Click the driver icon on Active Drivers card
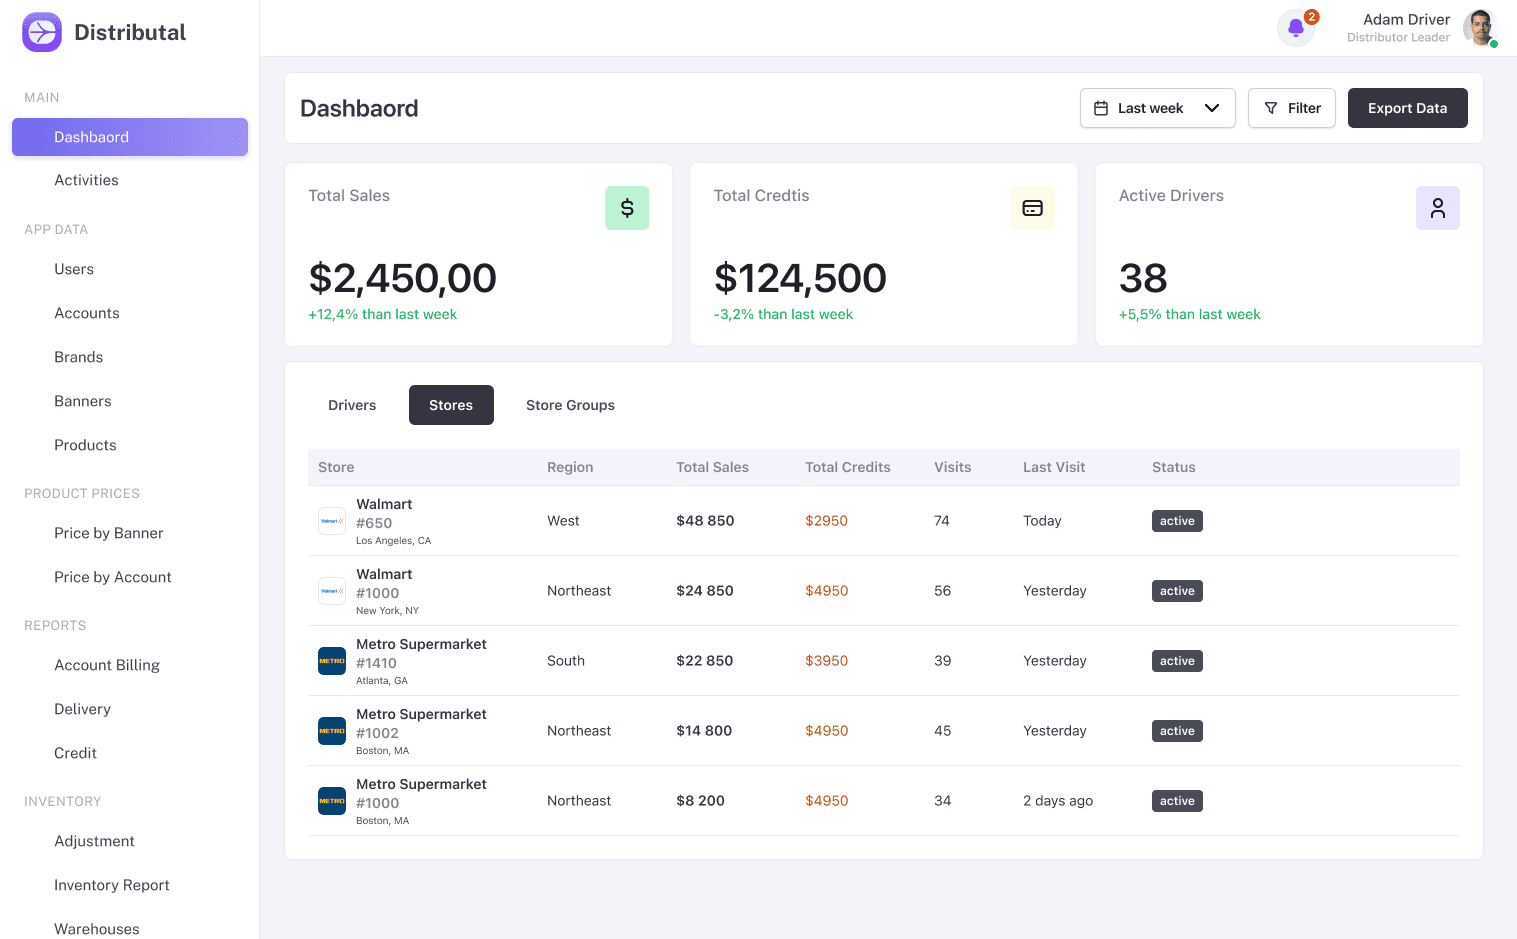1517x939 pixels. pyautogui.click(x=1437, y=207)
